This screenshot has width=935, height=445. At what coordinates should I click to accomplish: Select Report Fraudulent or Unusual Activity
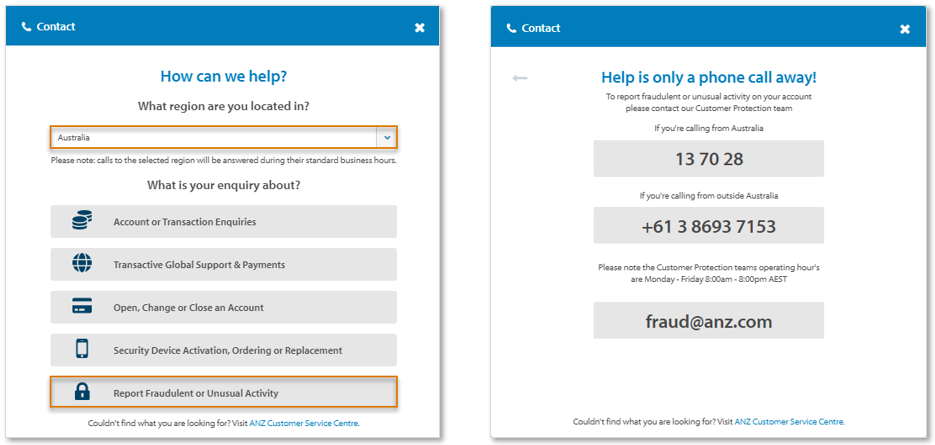(x=224, y=393)
